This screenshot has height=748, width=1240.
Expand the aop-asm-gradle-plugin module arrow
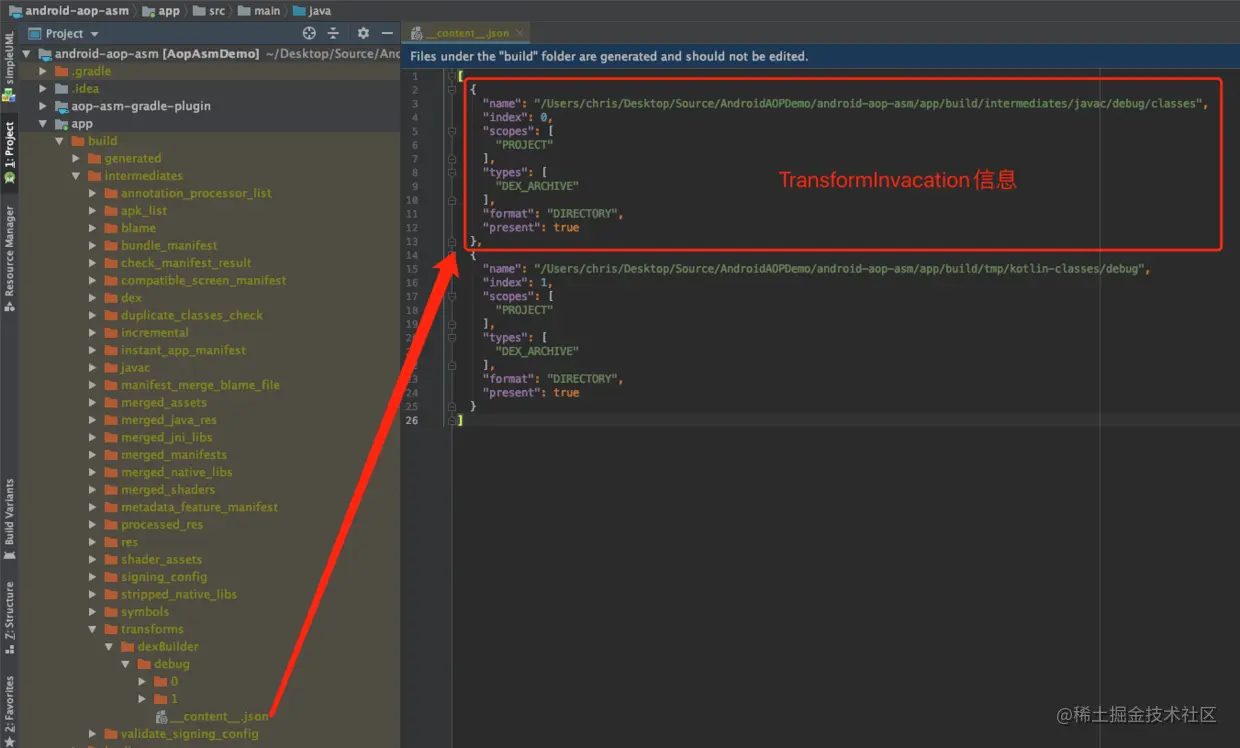43,106
